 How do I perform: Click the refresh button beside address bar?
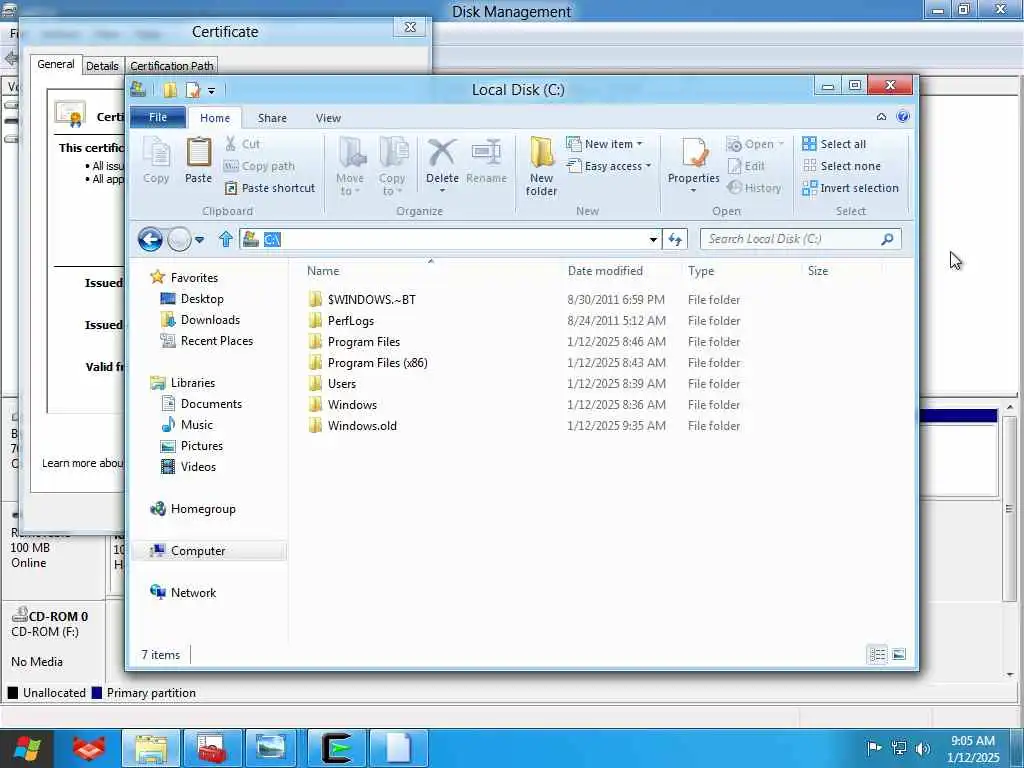pyautogui.click(x=675, y=240)
